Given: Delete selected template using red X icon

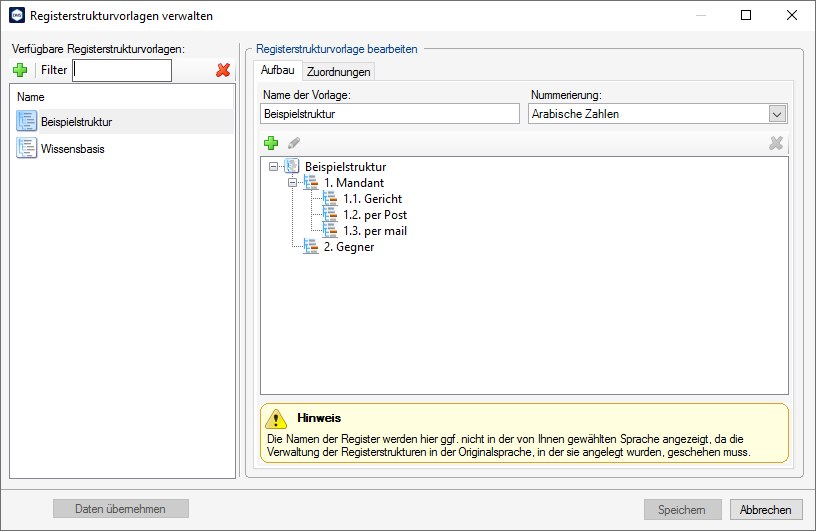Looking at the screenshot, I should click(223, 70).
